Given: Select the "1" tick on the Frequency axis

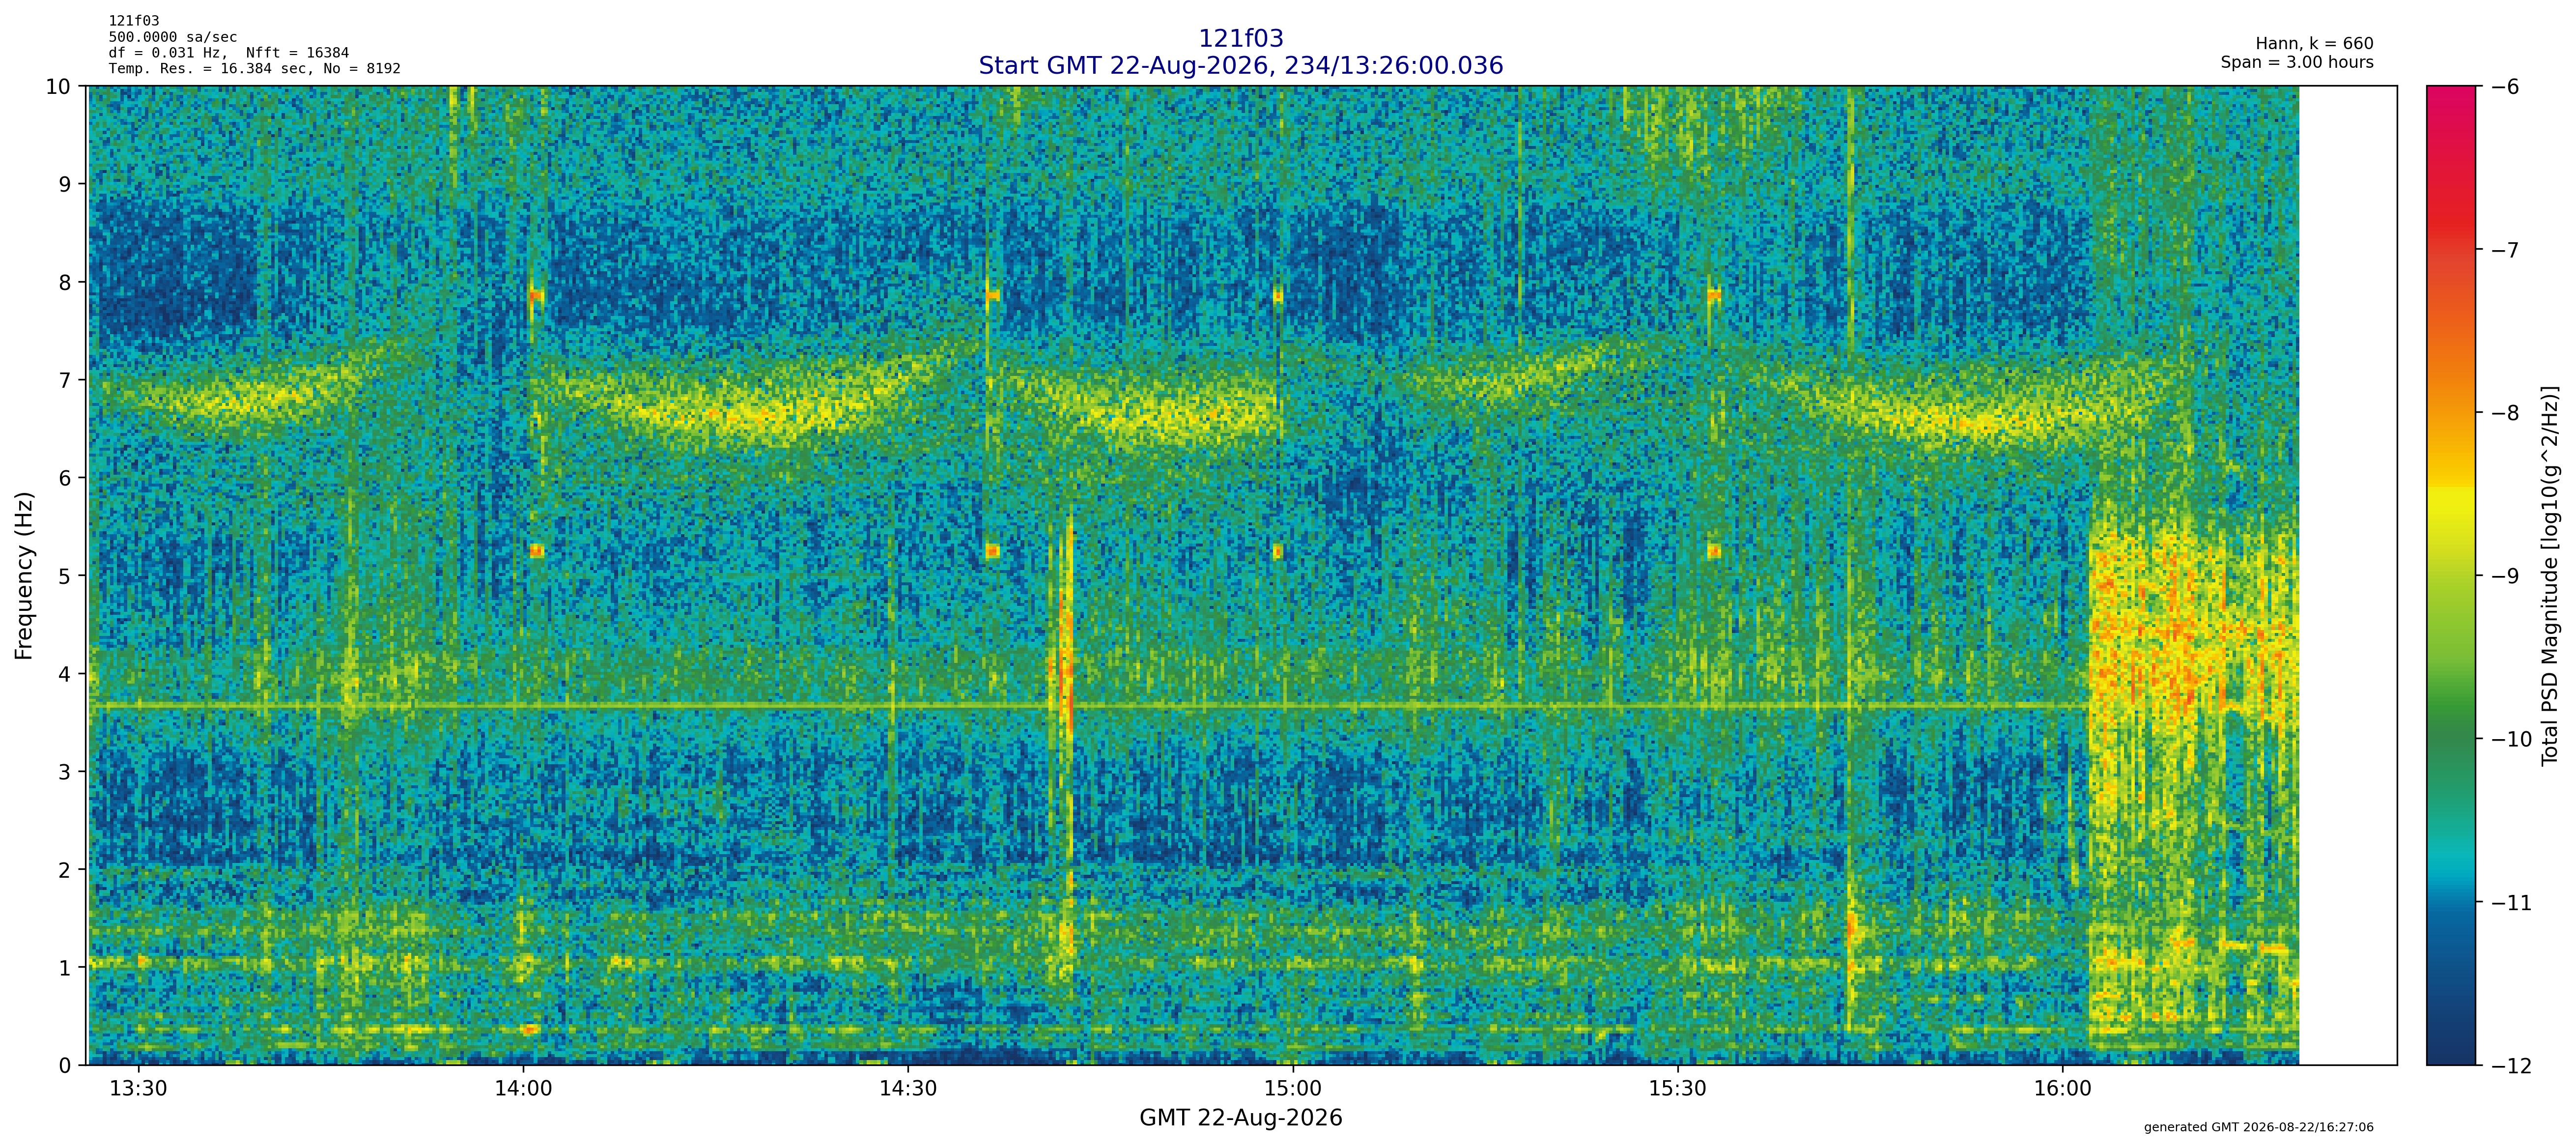Looking at the screenshot, I should pos(65,968).
